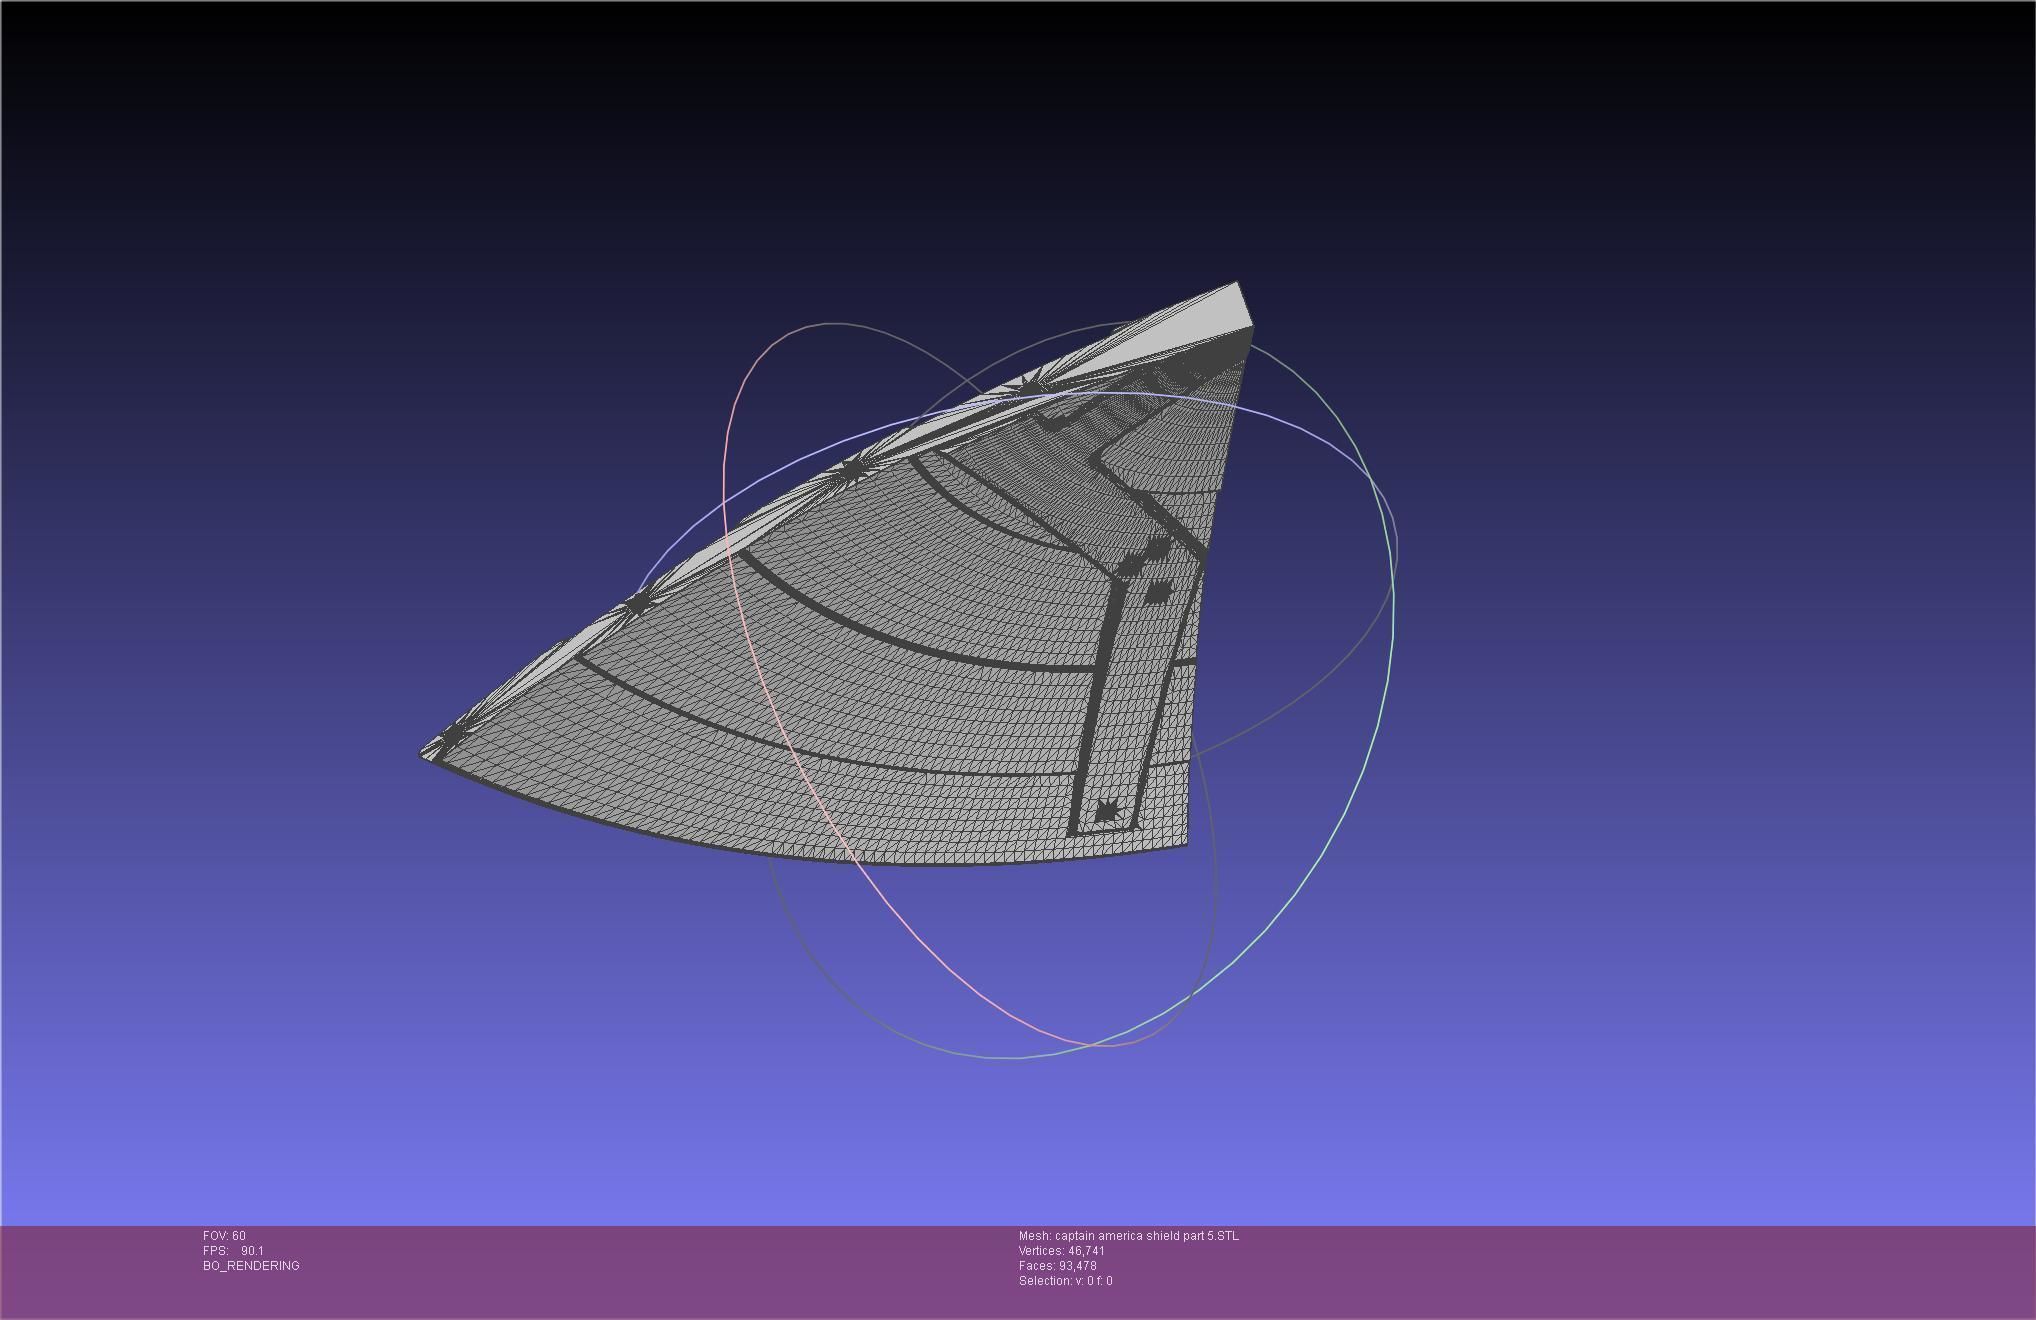This screenshot has height=1320, width=2036.
Task: Click the FOV: 60 readout
Action: click(x=224, y=1236)
